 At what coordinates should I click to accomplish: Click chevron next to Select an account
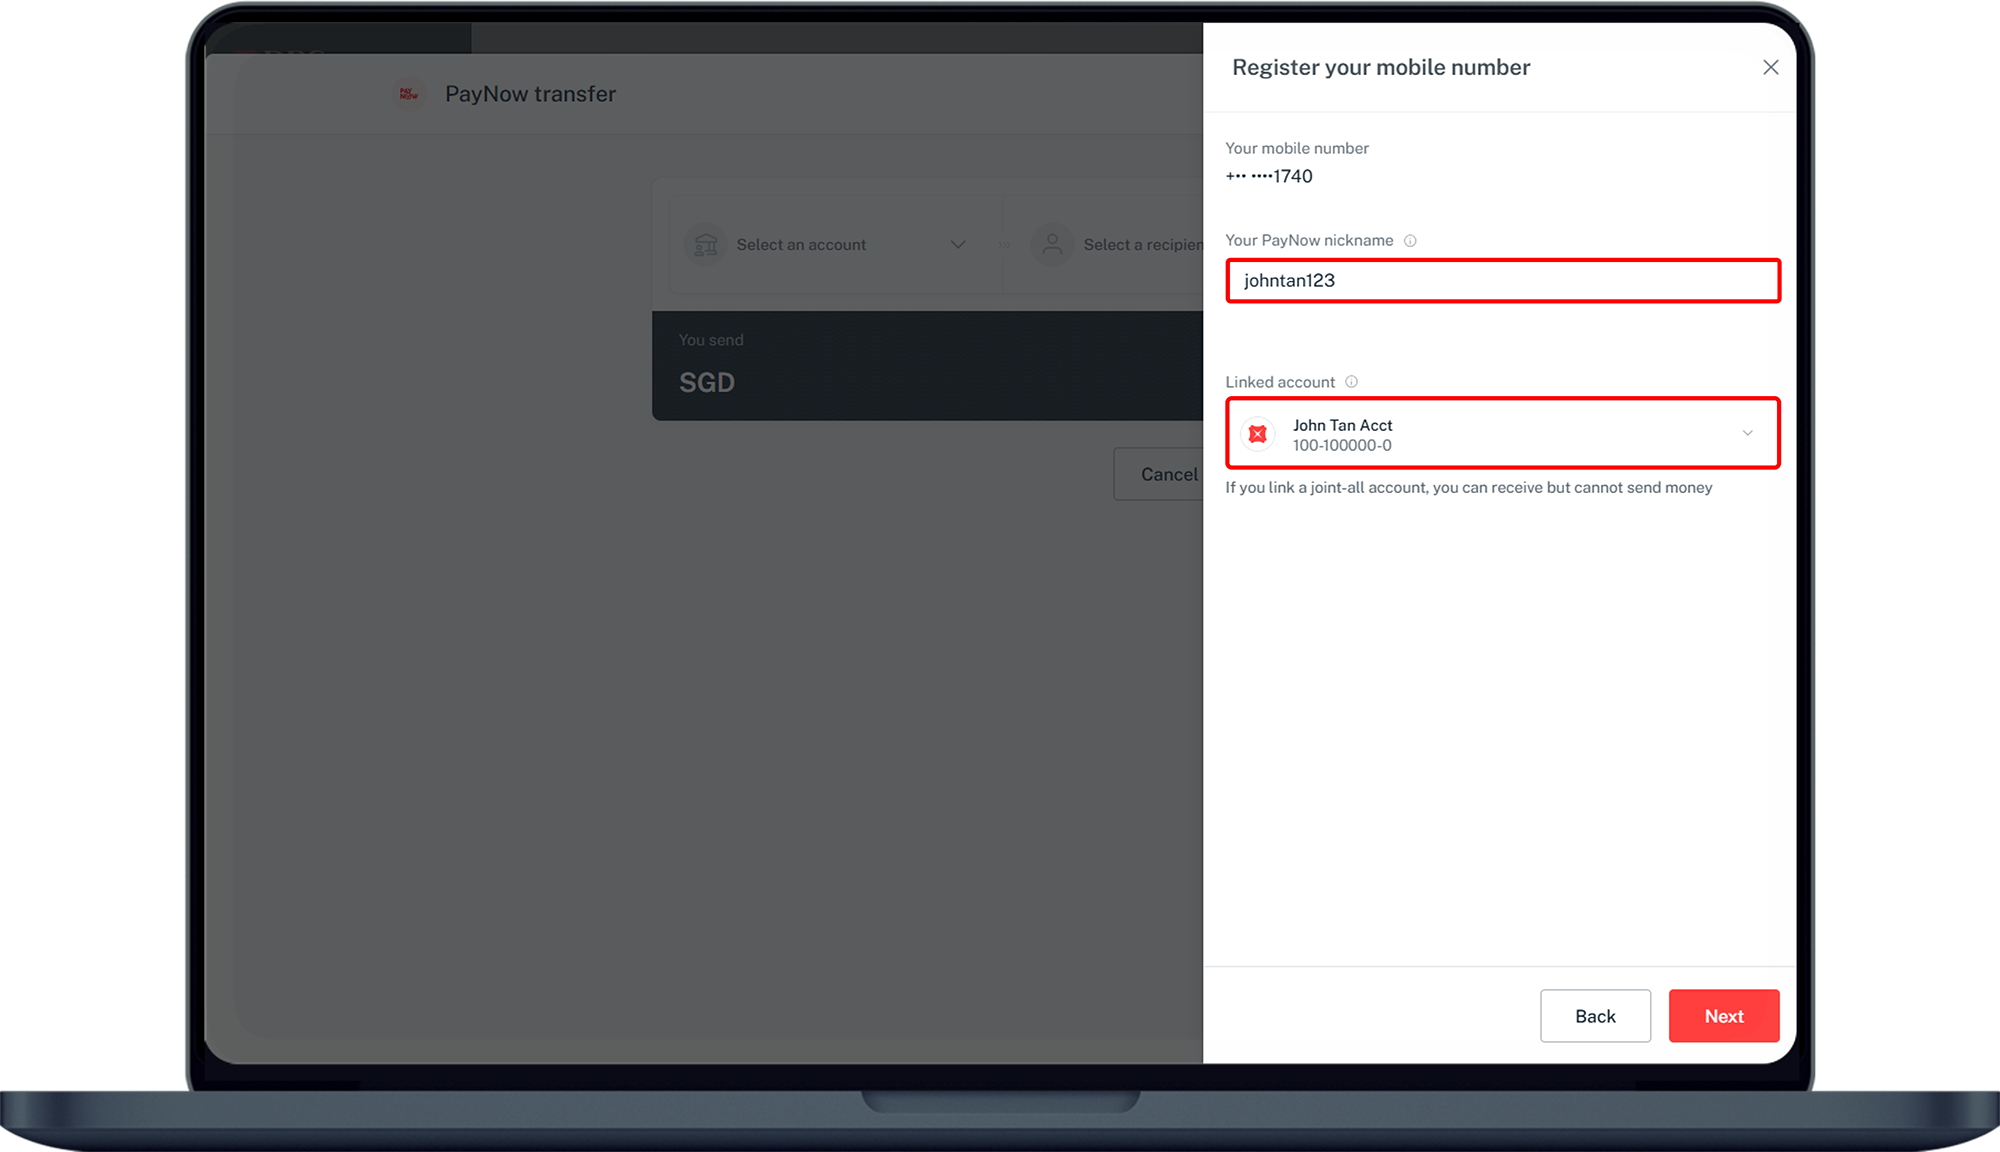coord(958,245)
